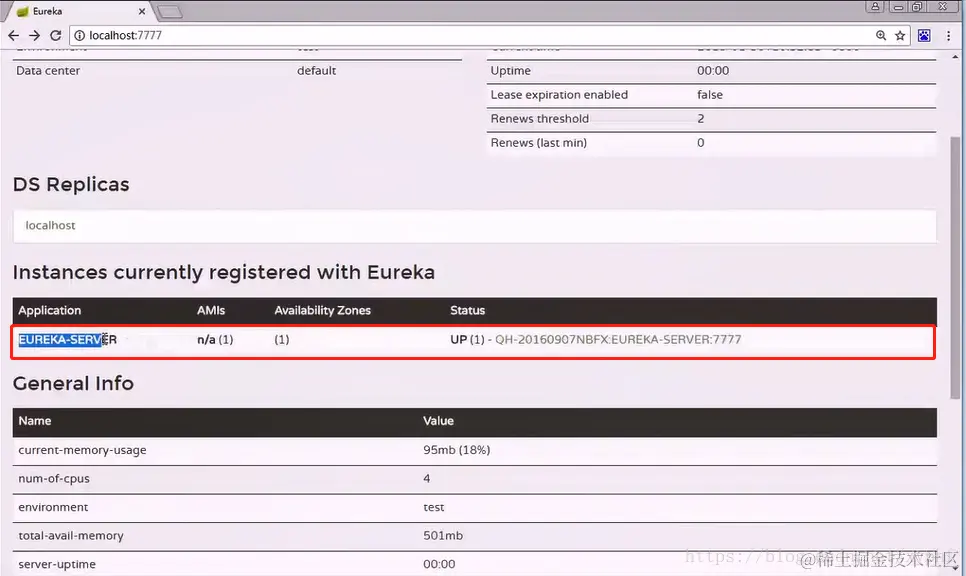View site information icon next to localhost:7777
Screen dimensions: 966x576
click(79, 36)
